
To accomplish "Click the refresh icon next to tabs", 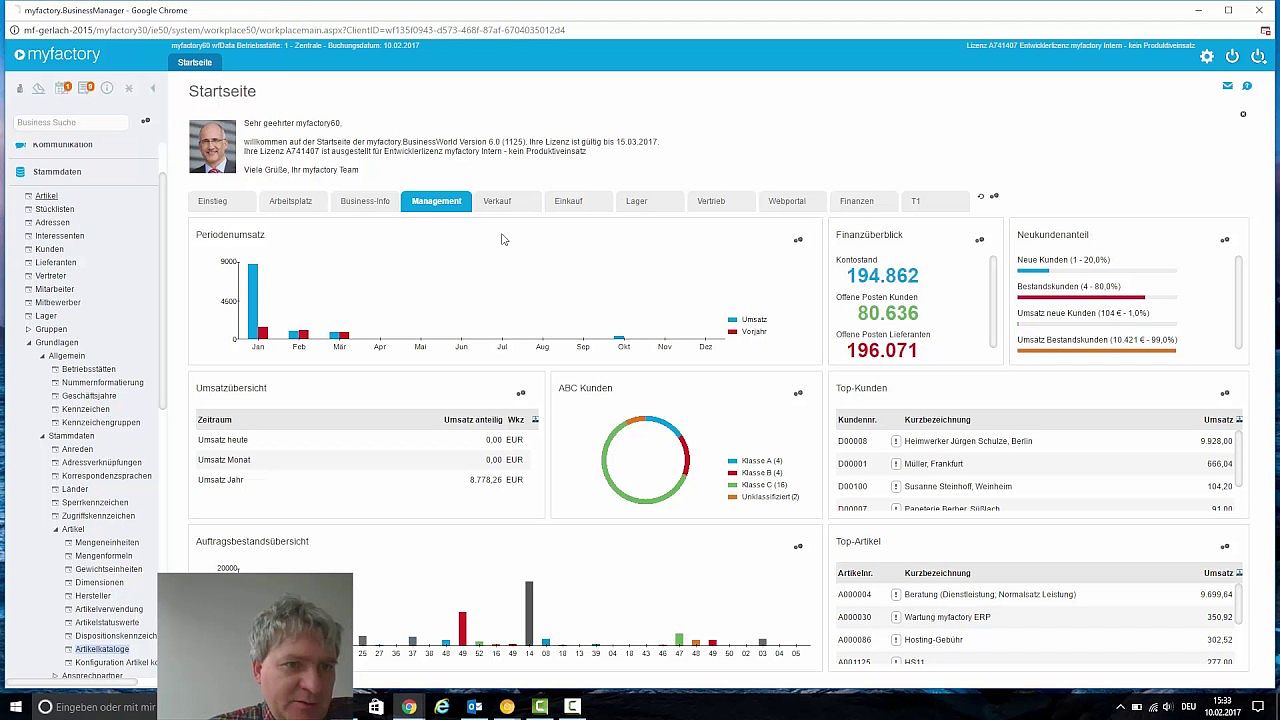I will 981,196.
